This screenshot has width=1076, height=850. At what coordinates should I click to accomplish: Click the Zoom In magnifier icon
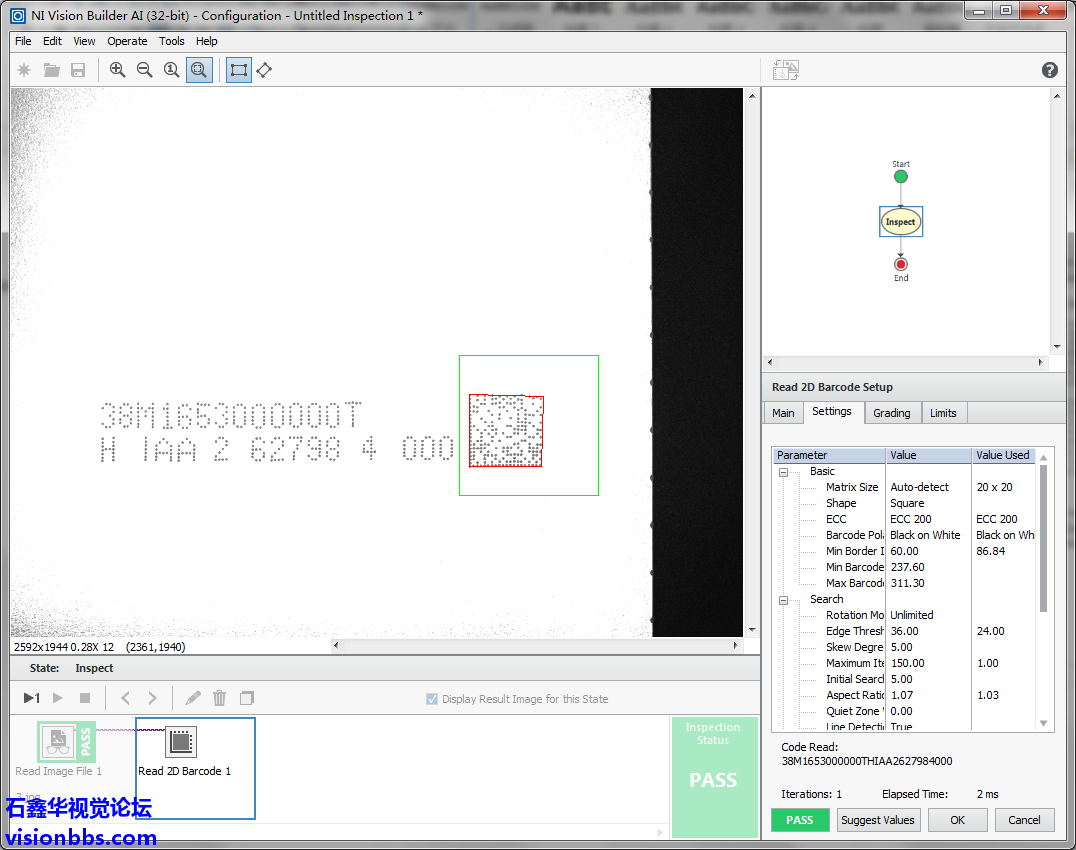(x=118, y=70)
